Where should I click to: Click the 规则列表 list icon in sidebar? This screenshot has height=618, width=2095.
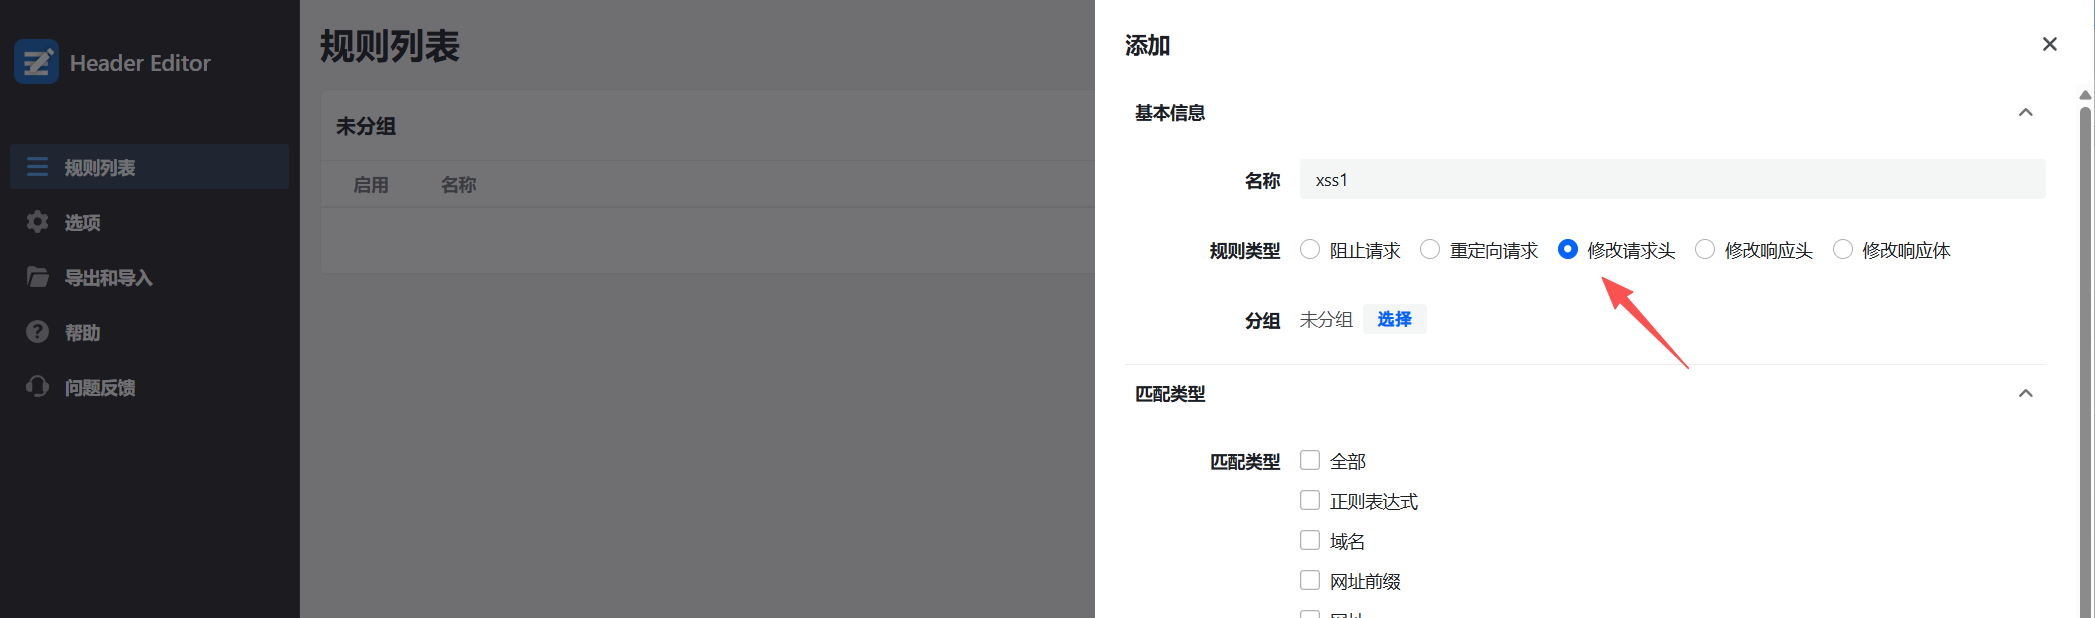click(x=38, y=167)
